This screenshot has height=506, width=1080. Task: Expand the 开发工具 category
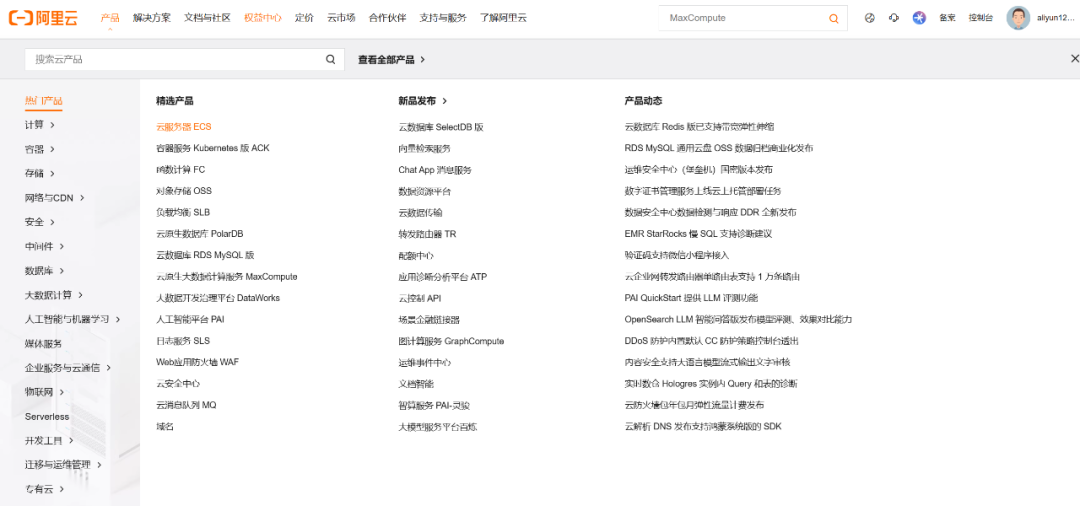50,441
